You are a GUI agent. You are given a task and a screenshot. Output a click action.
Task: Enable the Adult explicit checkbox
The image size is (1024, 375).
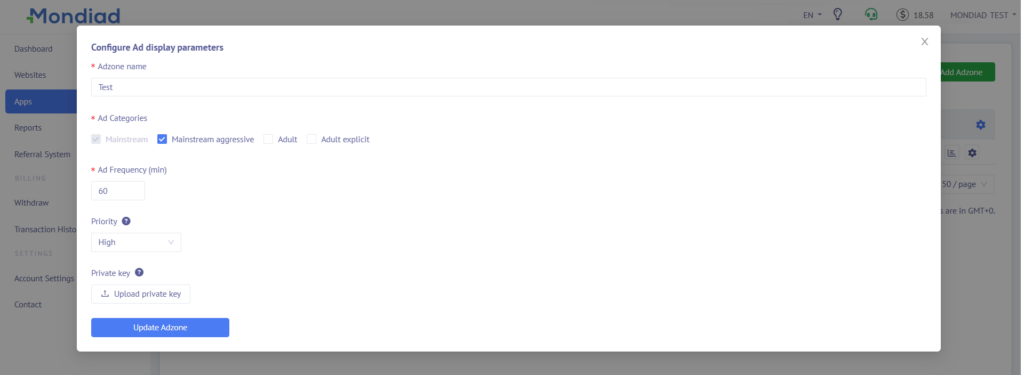(312, 139)
